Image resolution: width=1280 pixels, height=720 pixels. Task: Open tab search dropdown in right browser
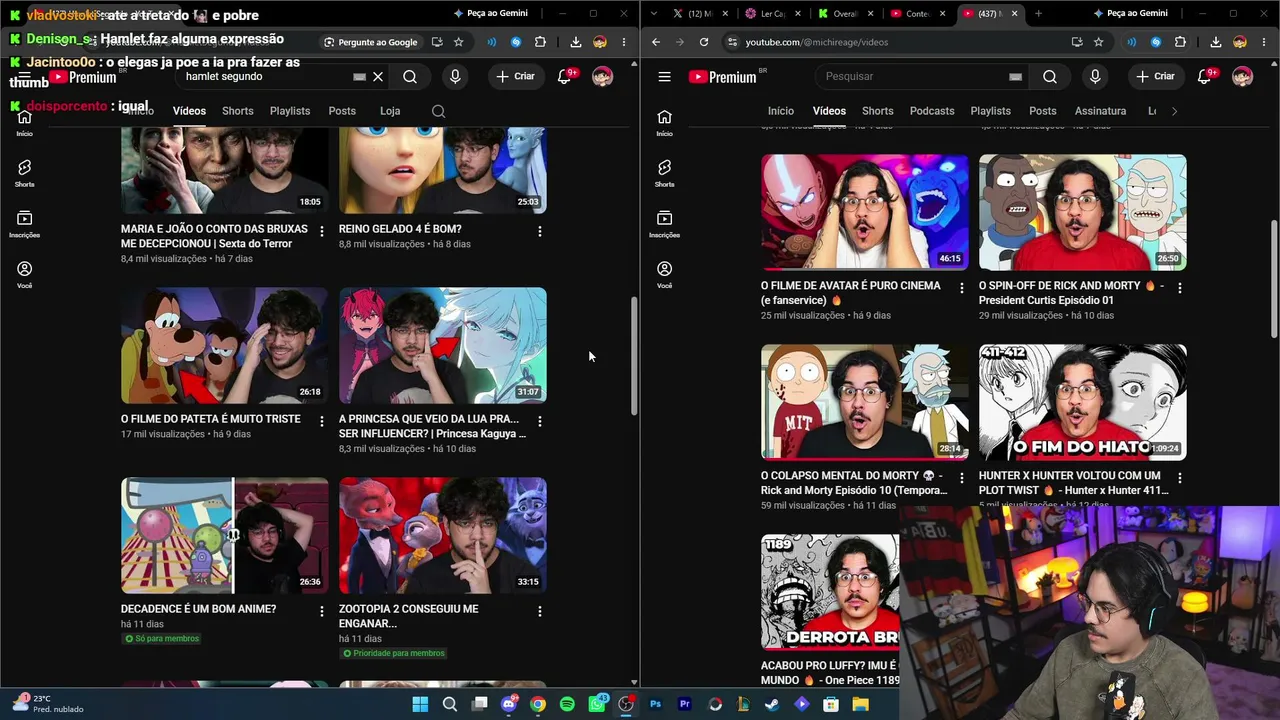[x=654, y=13]
